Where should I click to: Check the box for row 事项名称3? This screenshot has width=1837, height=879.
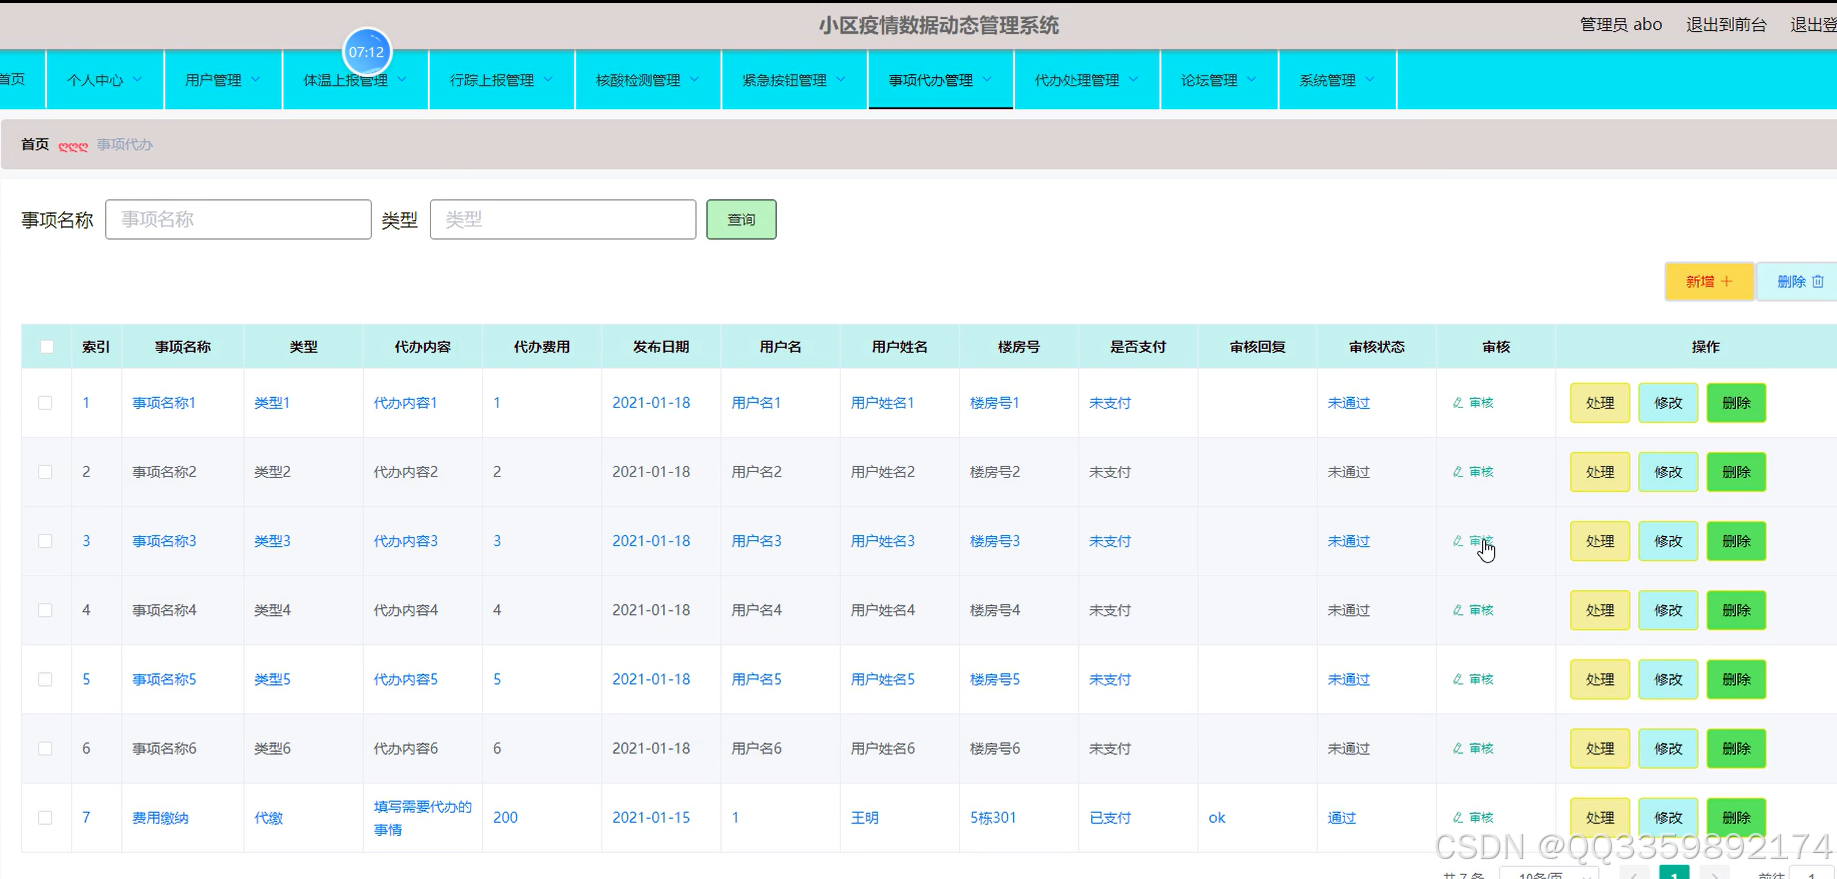tap(45, 541)
